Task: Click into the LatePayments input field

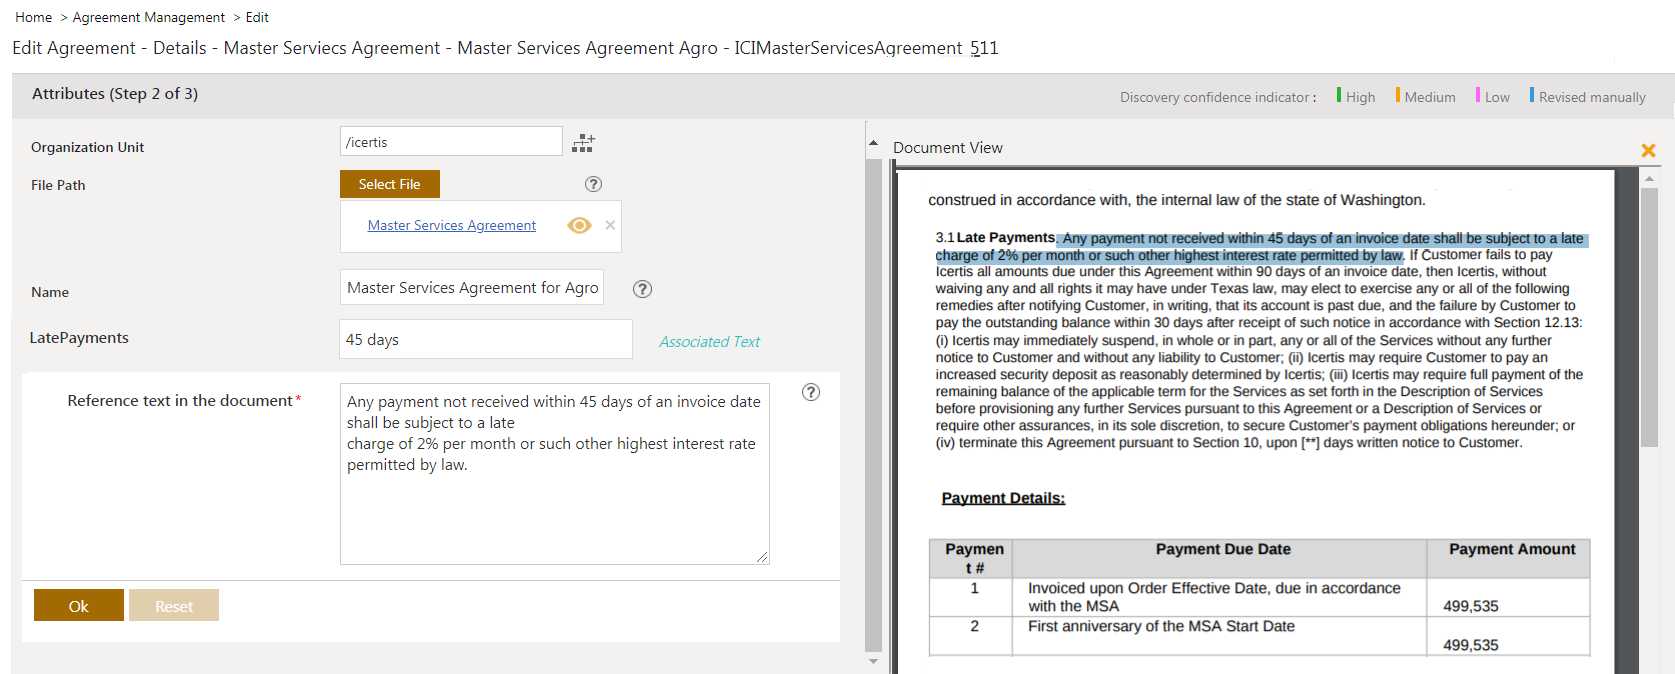Action: click(486, 339)
